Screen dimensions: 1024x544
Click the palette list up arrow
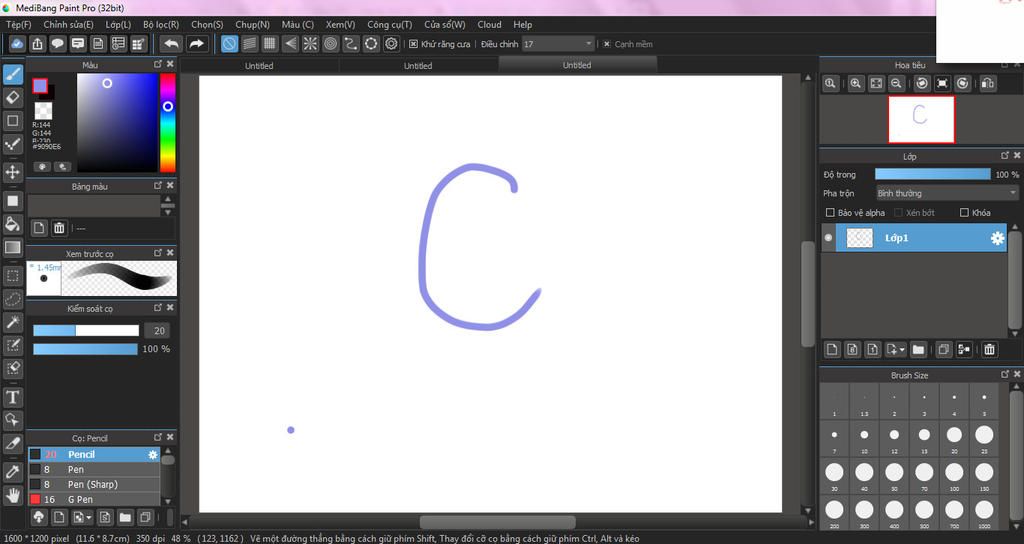pyautogui.click(x=168, y=199)
